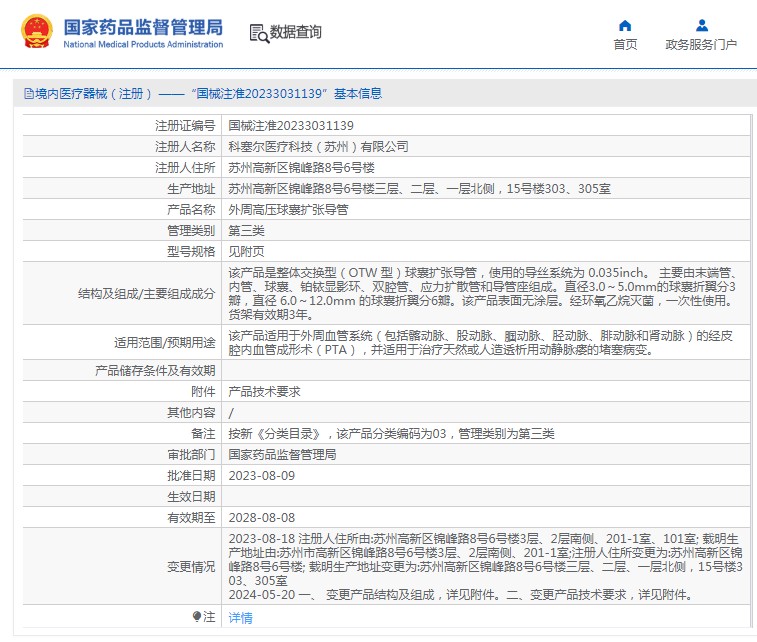Click expiry date 2028-08-08

coord(262,517)
